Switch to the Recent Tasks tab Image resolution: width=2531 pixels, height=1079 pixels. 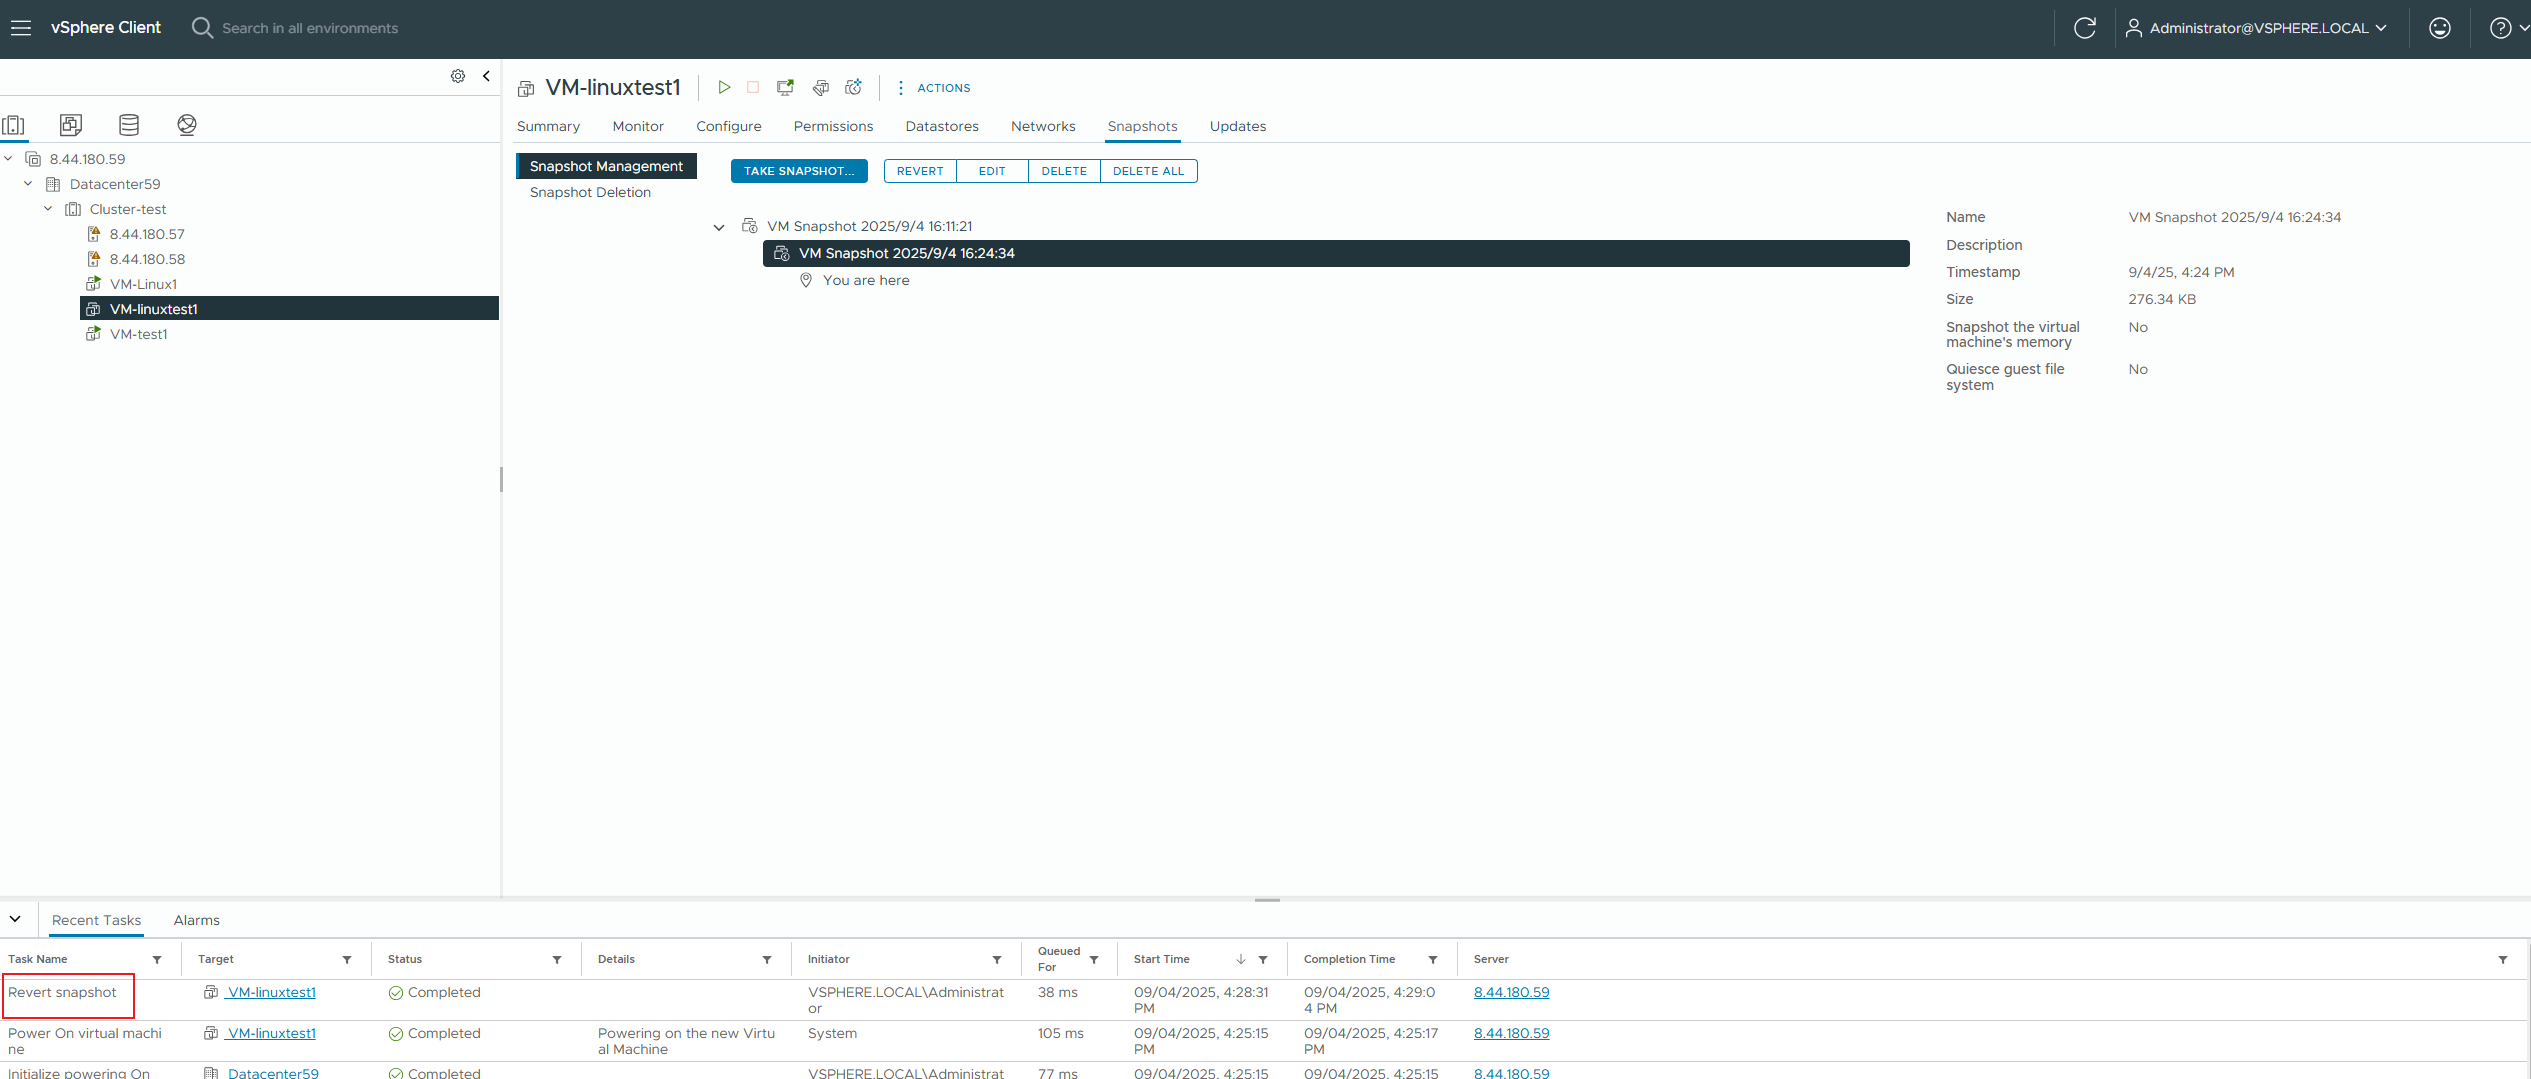point(96,920)
